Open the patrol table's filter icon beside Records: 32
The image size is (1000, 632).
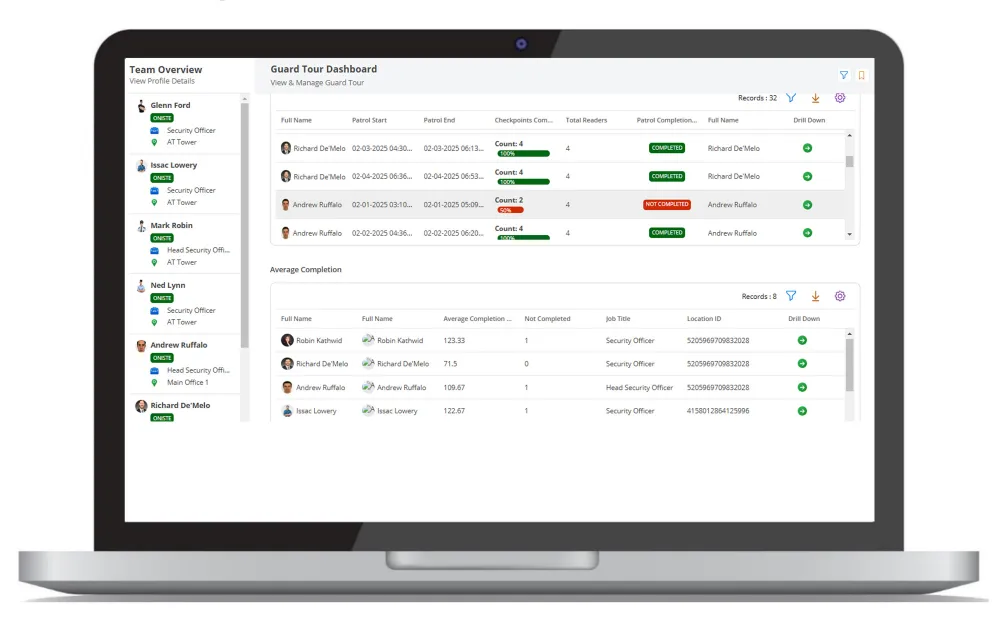coord(791,98)
